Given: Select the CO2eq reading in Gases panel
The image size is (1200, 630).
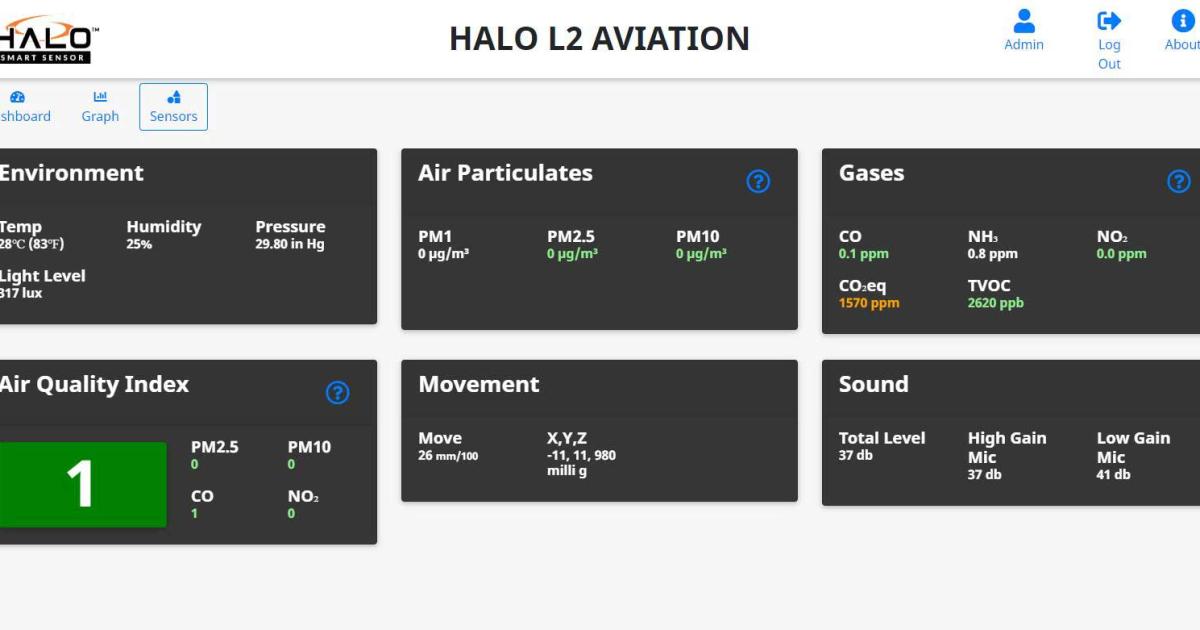Looking at the screenshot, I should tap(866, 294).
